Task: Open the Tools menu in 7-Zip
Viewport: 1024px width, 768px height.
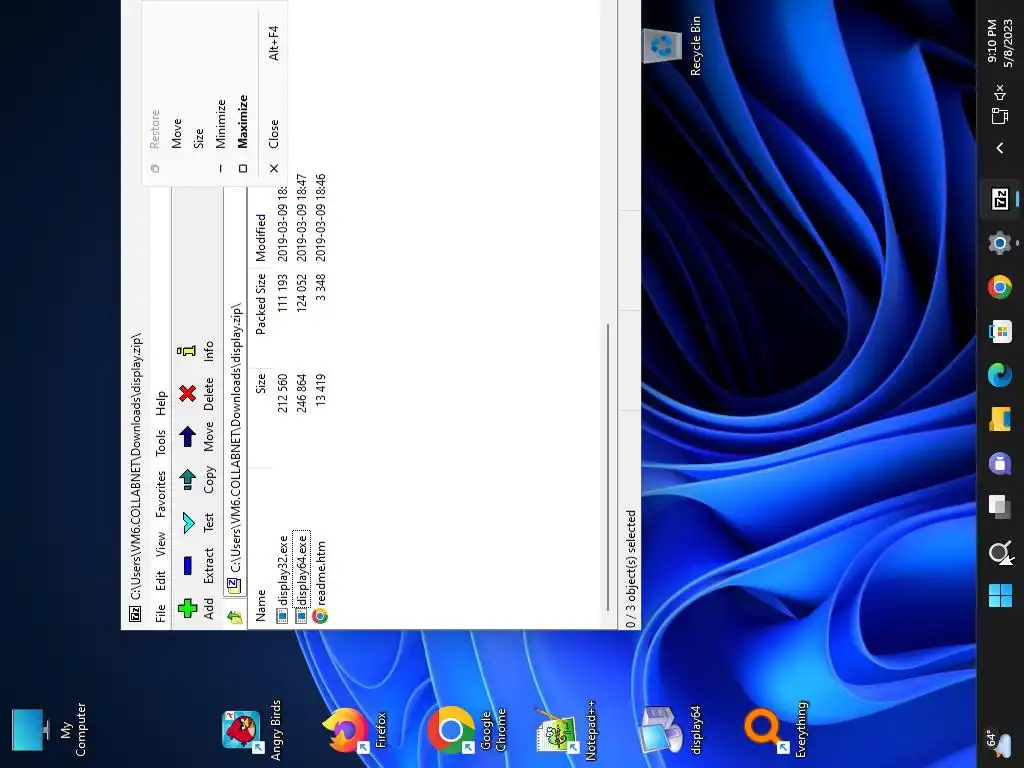Action: pos(160,442)
